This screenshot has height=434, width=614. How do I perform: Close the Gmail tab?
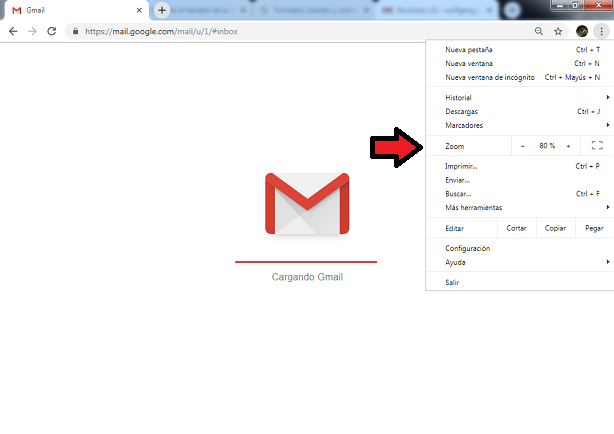pyautogui.click(x=139, y=10)
